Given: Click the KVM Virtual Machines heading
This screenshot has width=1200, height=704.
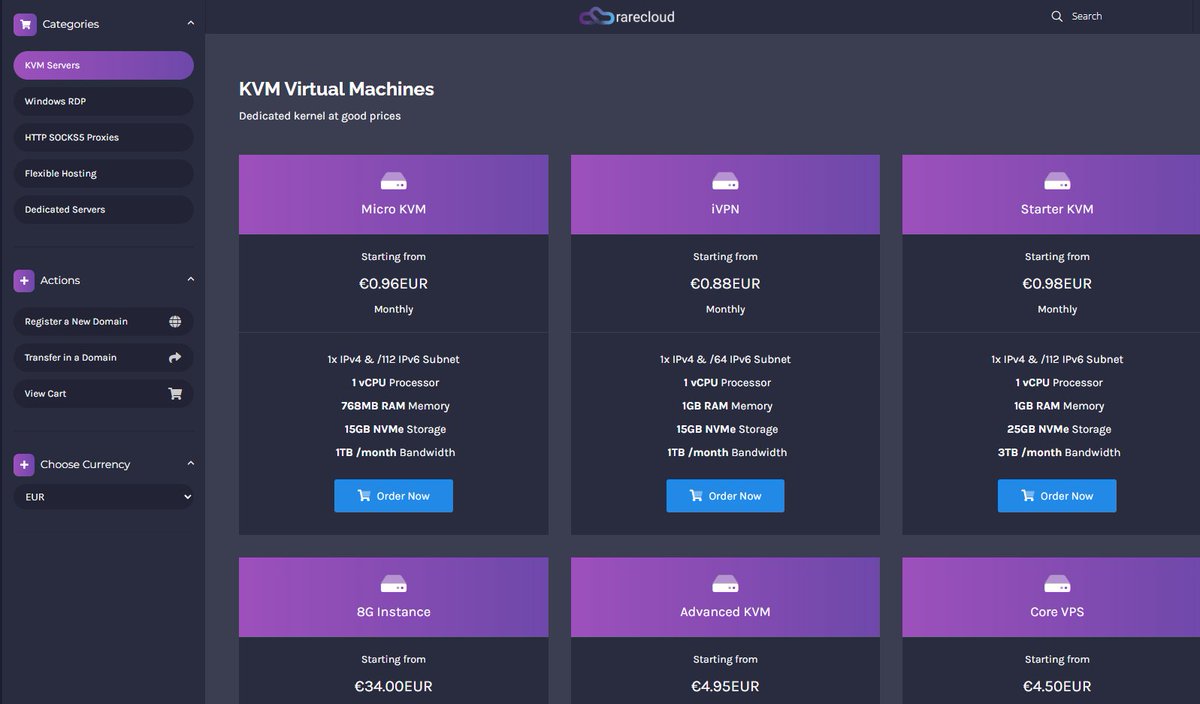Looking at the screenshot, I should [336, 89].
